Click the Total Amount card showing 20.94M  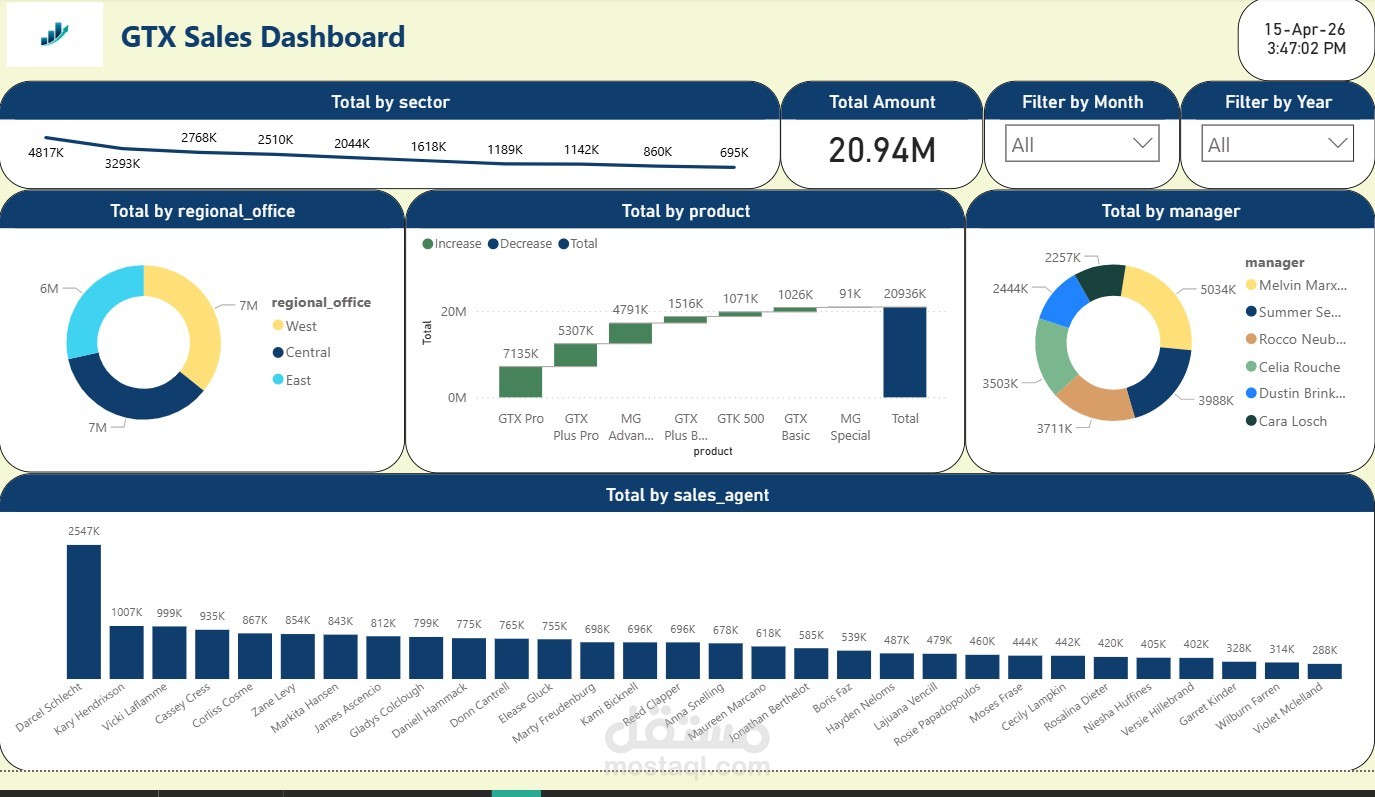click(x=881, y=150)
